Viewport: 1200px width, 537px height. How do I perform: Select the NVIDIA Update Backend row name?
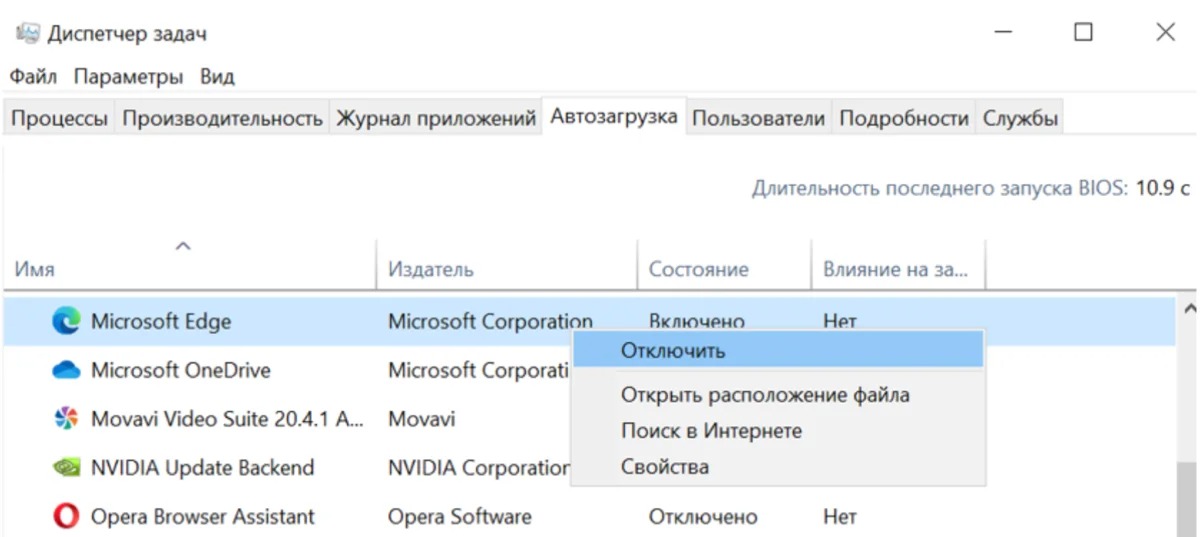[x=202, y=467]
